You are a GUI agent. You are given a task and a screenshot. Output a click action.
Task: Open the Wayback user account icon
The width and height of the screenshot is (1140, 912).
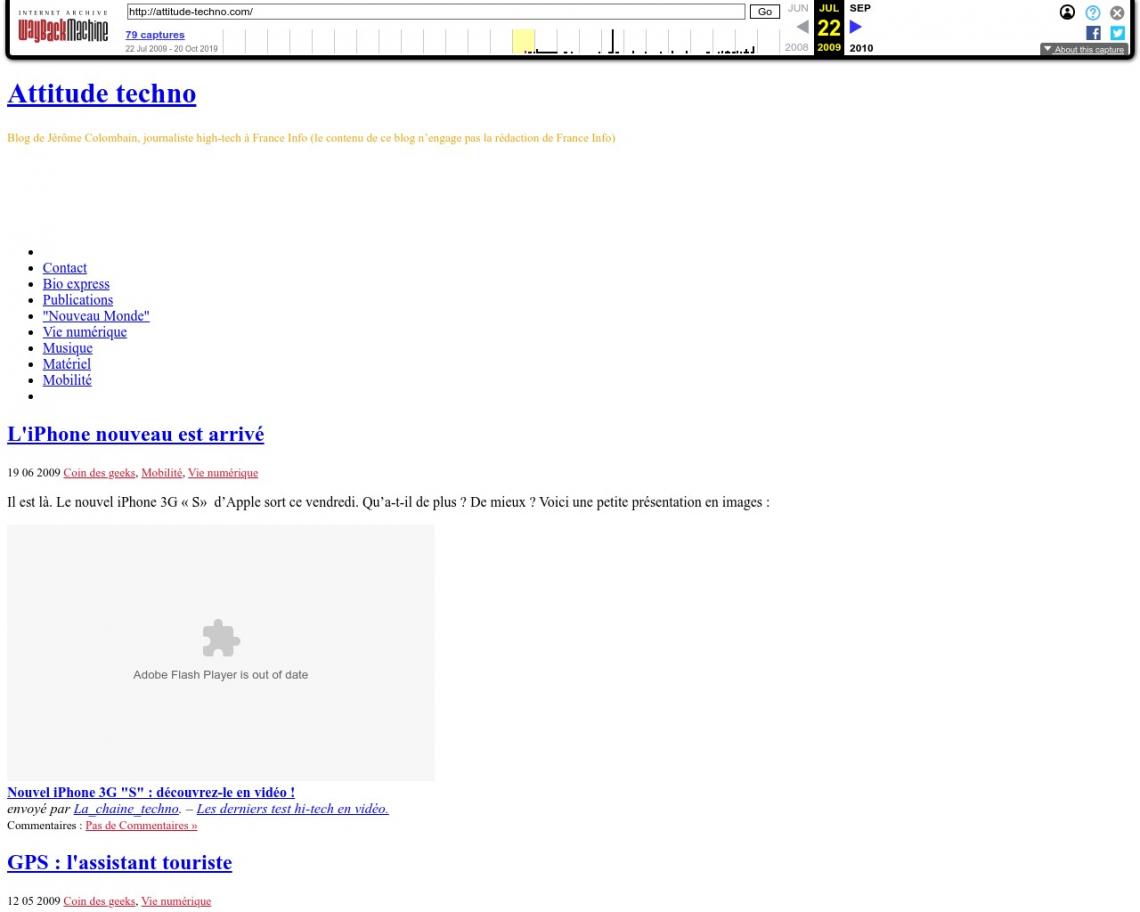(x=1067, y=12)
